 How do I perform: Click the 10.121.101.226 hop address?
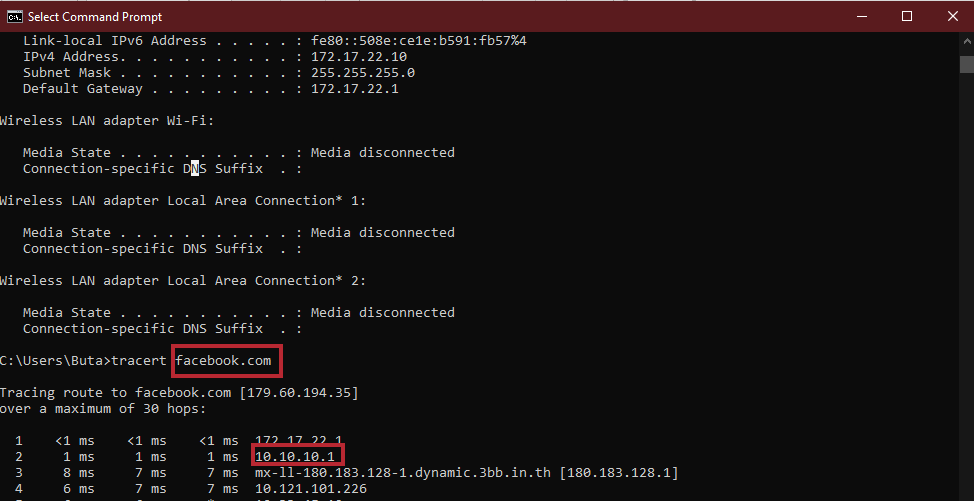pyautogui.click(x=311, y=489)
